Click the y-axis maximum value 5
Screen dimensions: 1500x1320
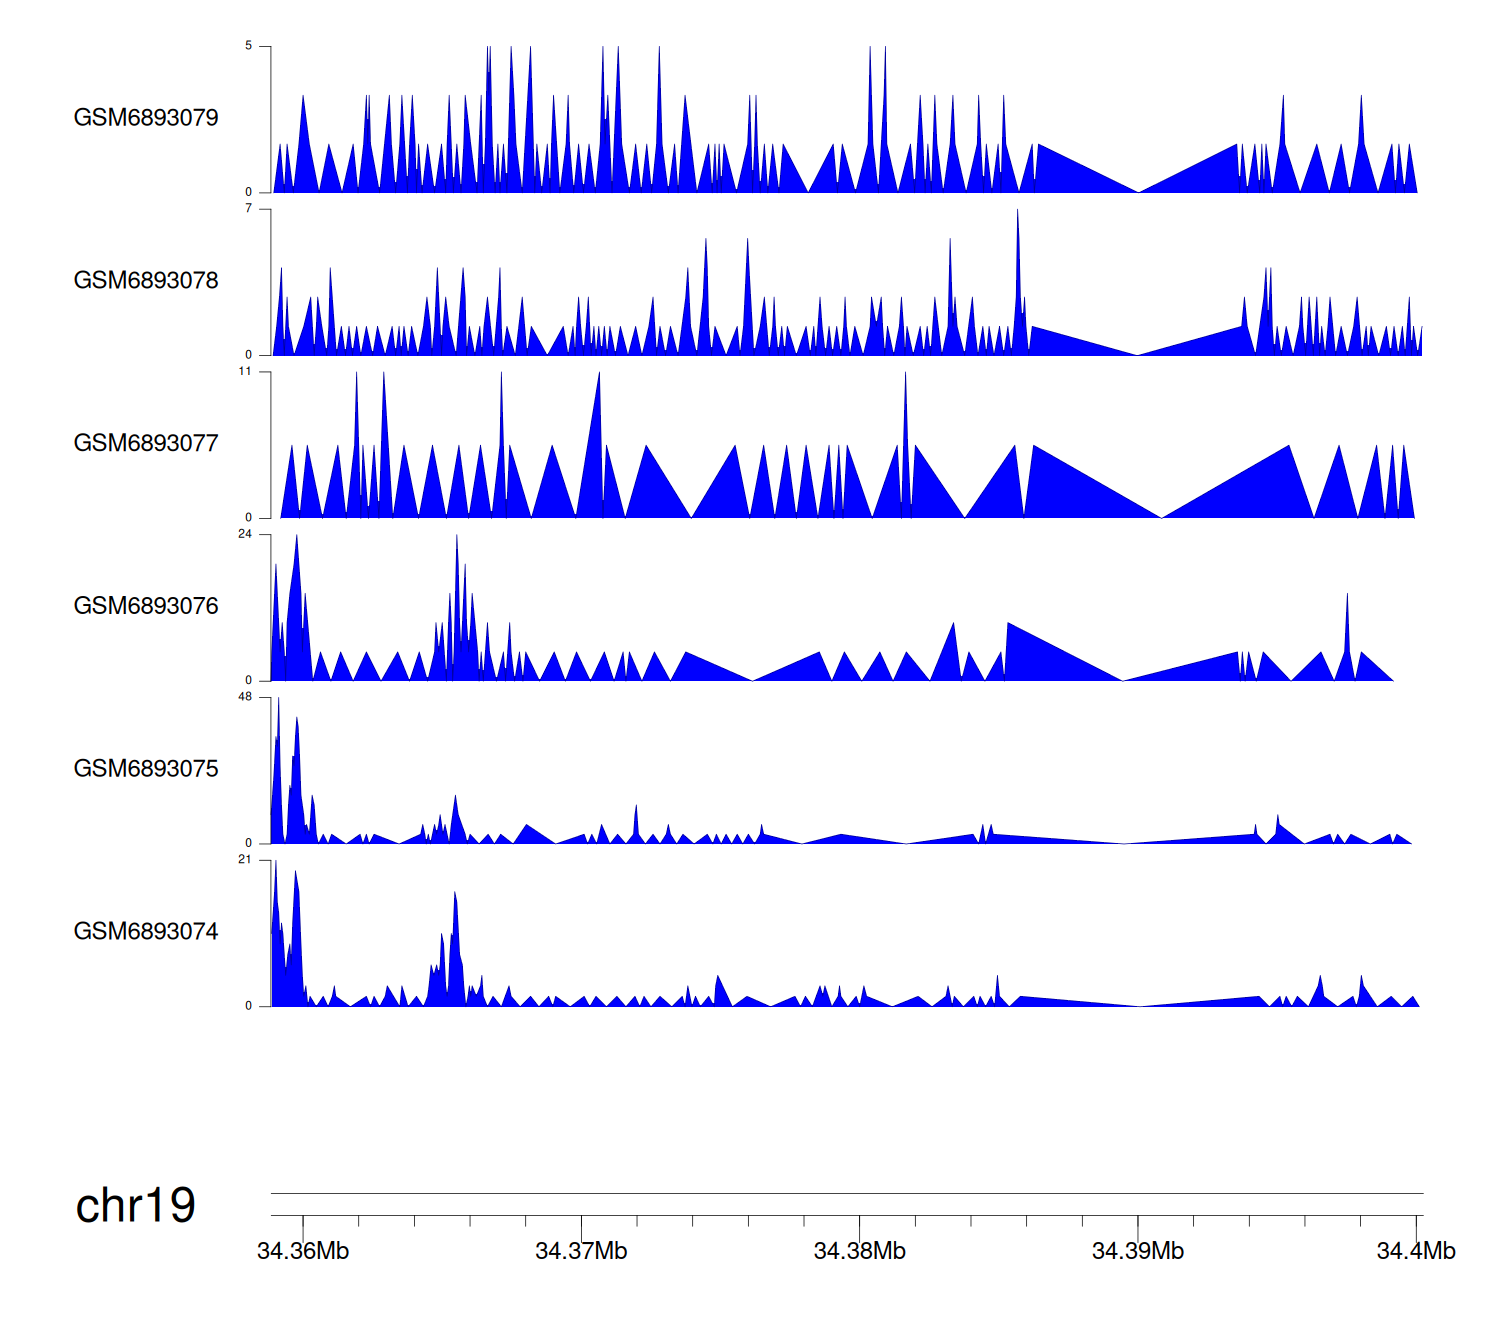tap(249, 46)
